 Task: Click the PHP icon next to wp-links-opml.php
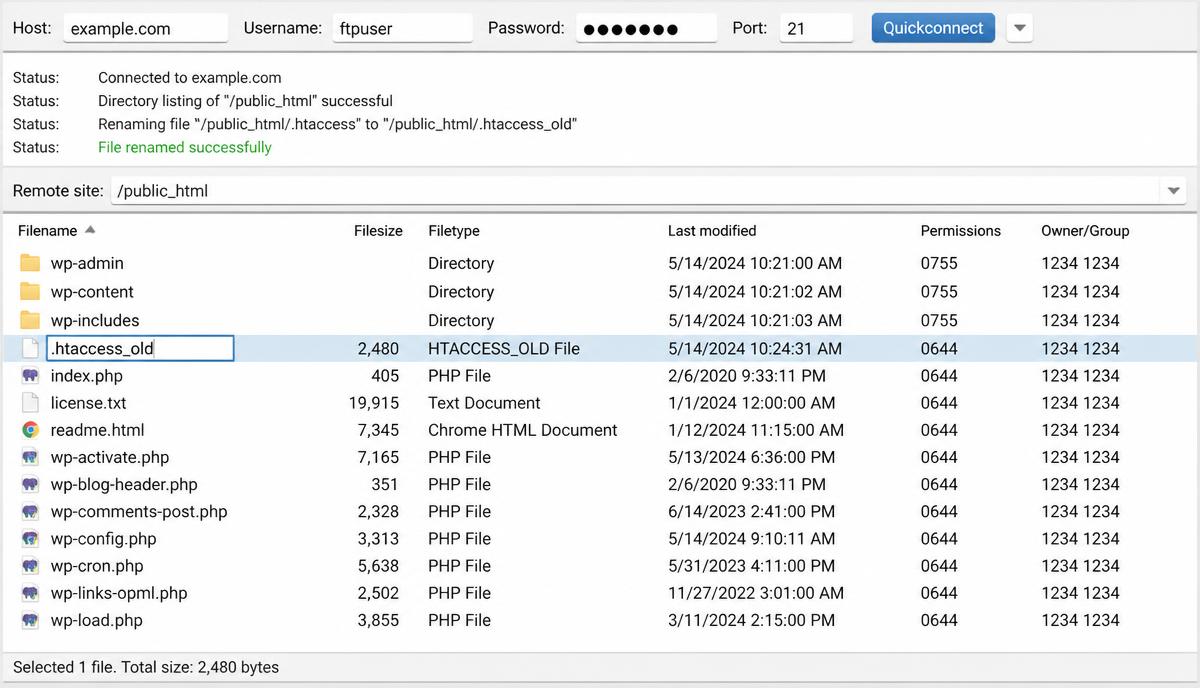pyautogui.click(x=30, y=593)
